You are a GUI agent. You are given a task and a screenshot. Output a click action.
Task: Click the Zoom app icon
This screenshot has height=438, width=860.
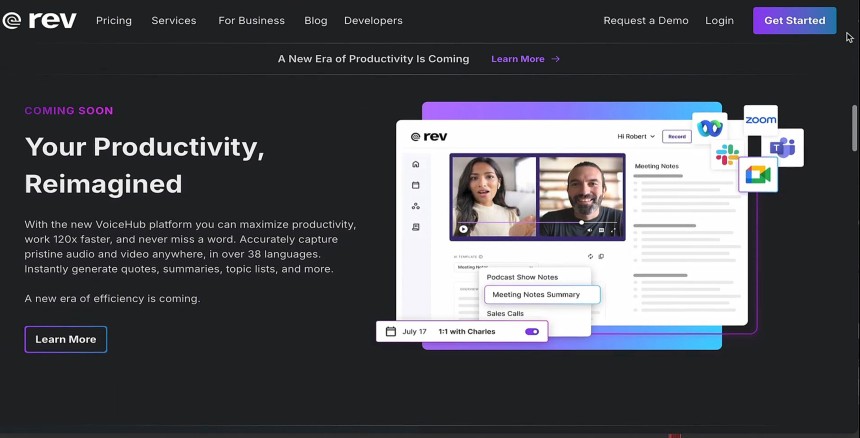point(760,120)
